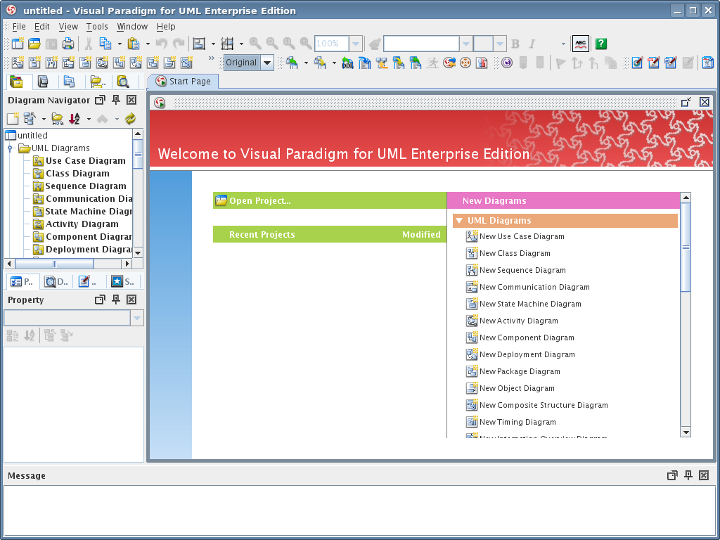Click the navigator horizontal scrollbar thumb

[55, 264]
